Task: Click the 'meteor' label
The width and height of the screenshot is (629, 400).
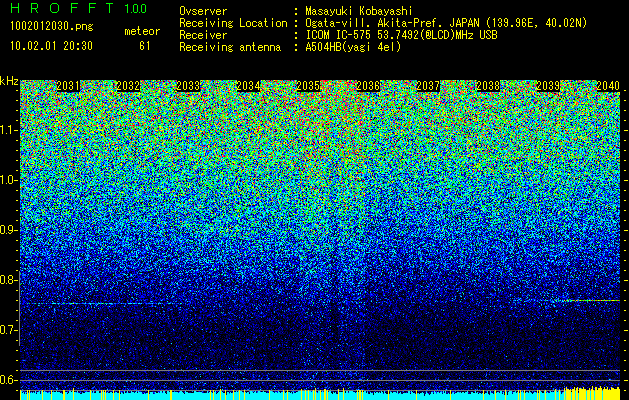Action: pos(142,31)
